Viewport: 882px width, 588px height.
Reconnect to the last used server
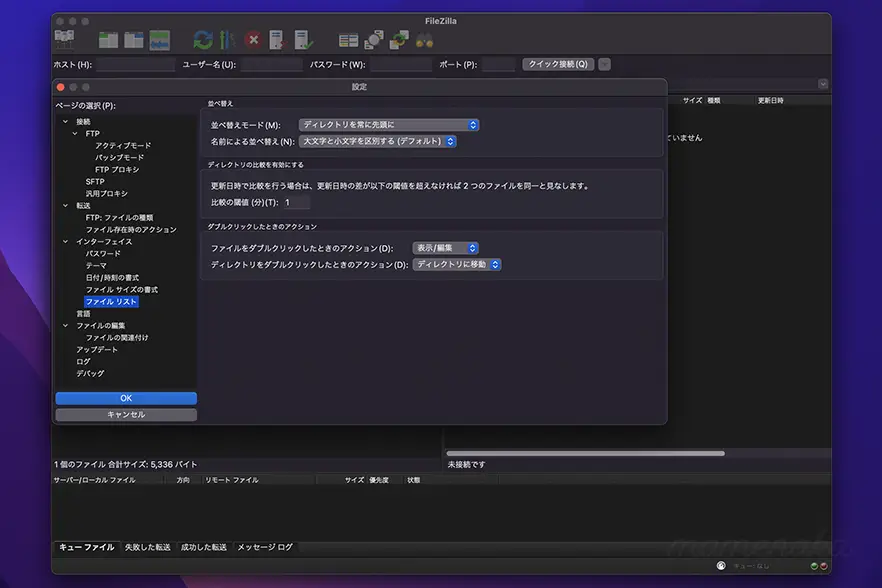pos(300,40)
